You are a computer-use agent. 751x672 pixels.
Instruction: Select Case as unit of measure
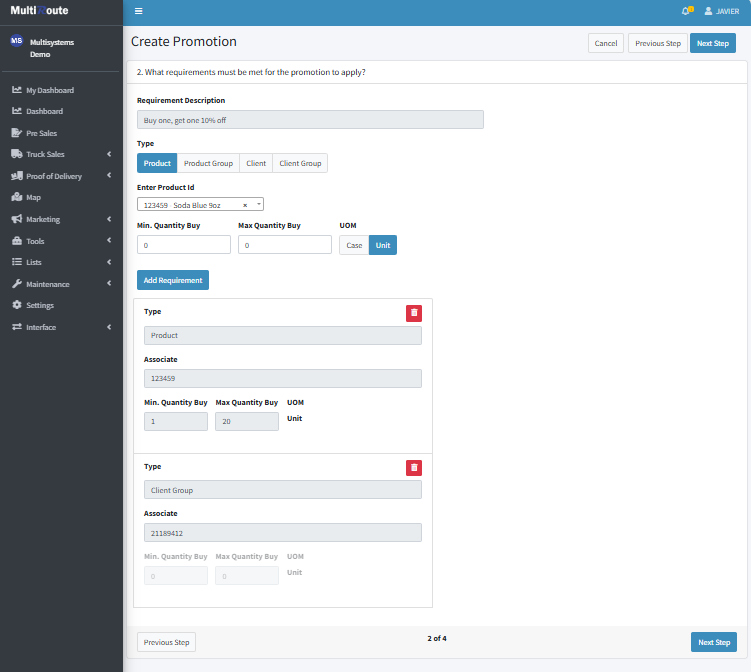point(354,245)
